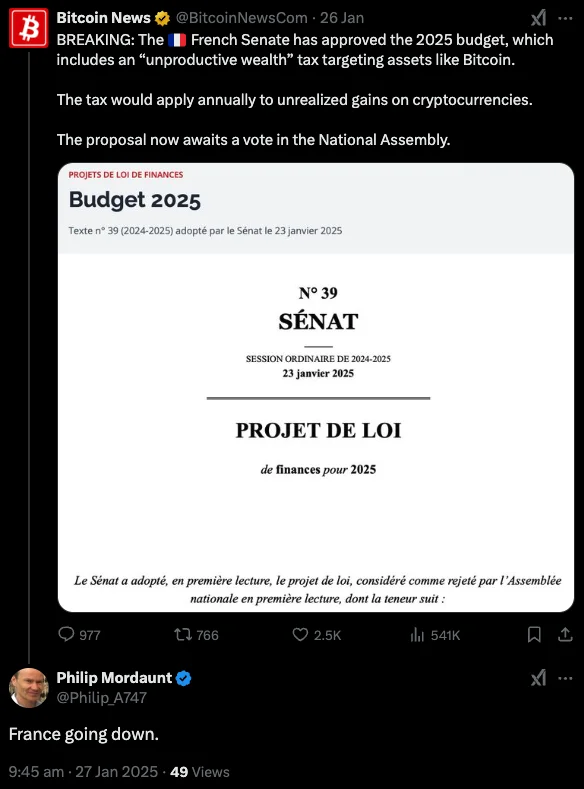Open the Budget 2025 Sénat document image
The height and width of the screenshot is (789, 584).
point(316,387)
